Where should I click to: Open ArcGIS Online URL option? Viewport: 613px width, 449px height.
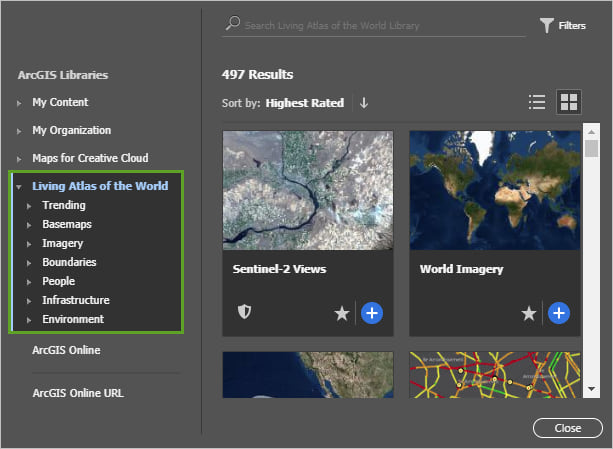(x=78, y=393)
